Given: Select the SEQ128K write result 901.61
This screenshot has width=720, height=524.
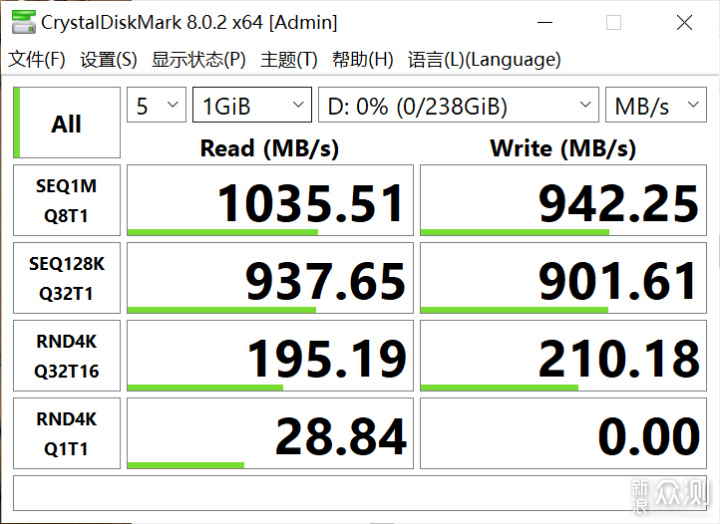Looking at the screenshot, I should click(563, 278).
